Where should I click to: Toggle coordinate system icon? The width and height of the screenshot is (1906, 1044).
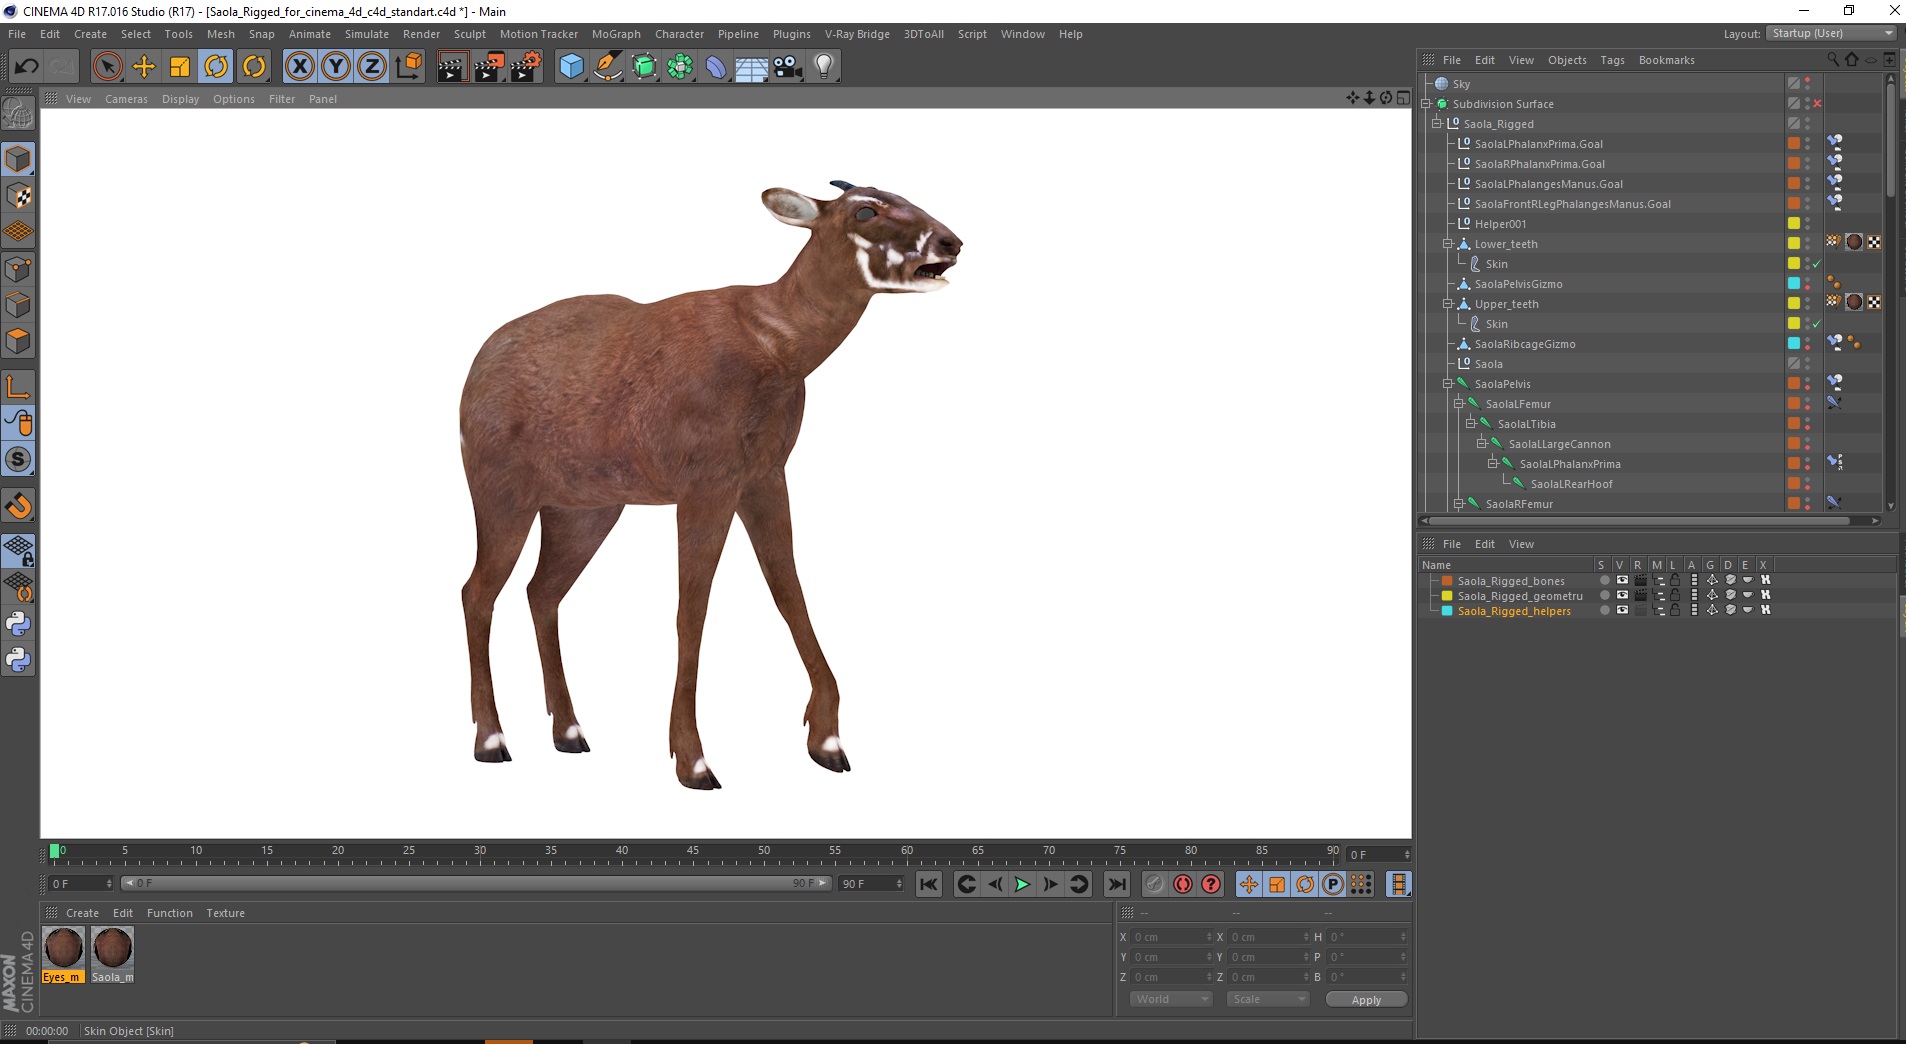(x=408, y=67)
